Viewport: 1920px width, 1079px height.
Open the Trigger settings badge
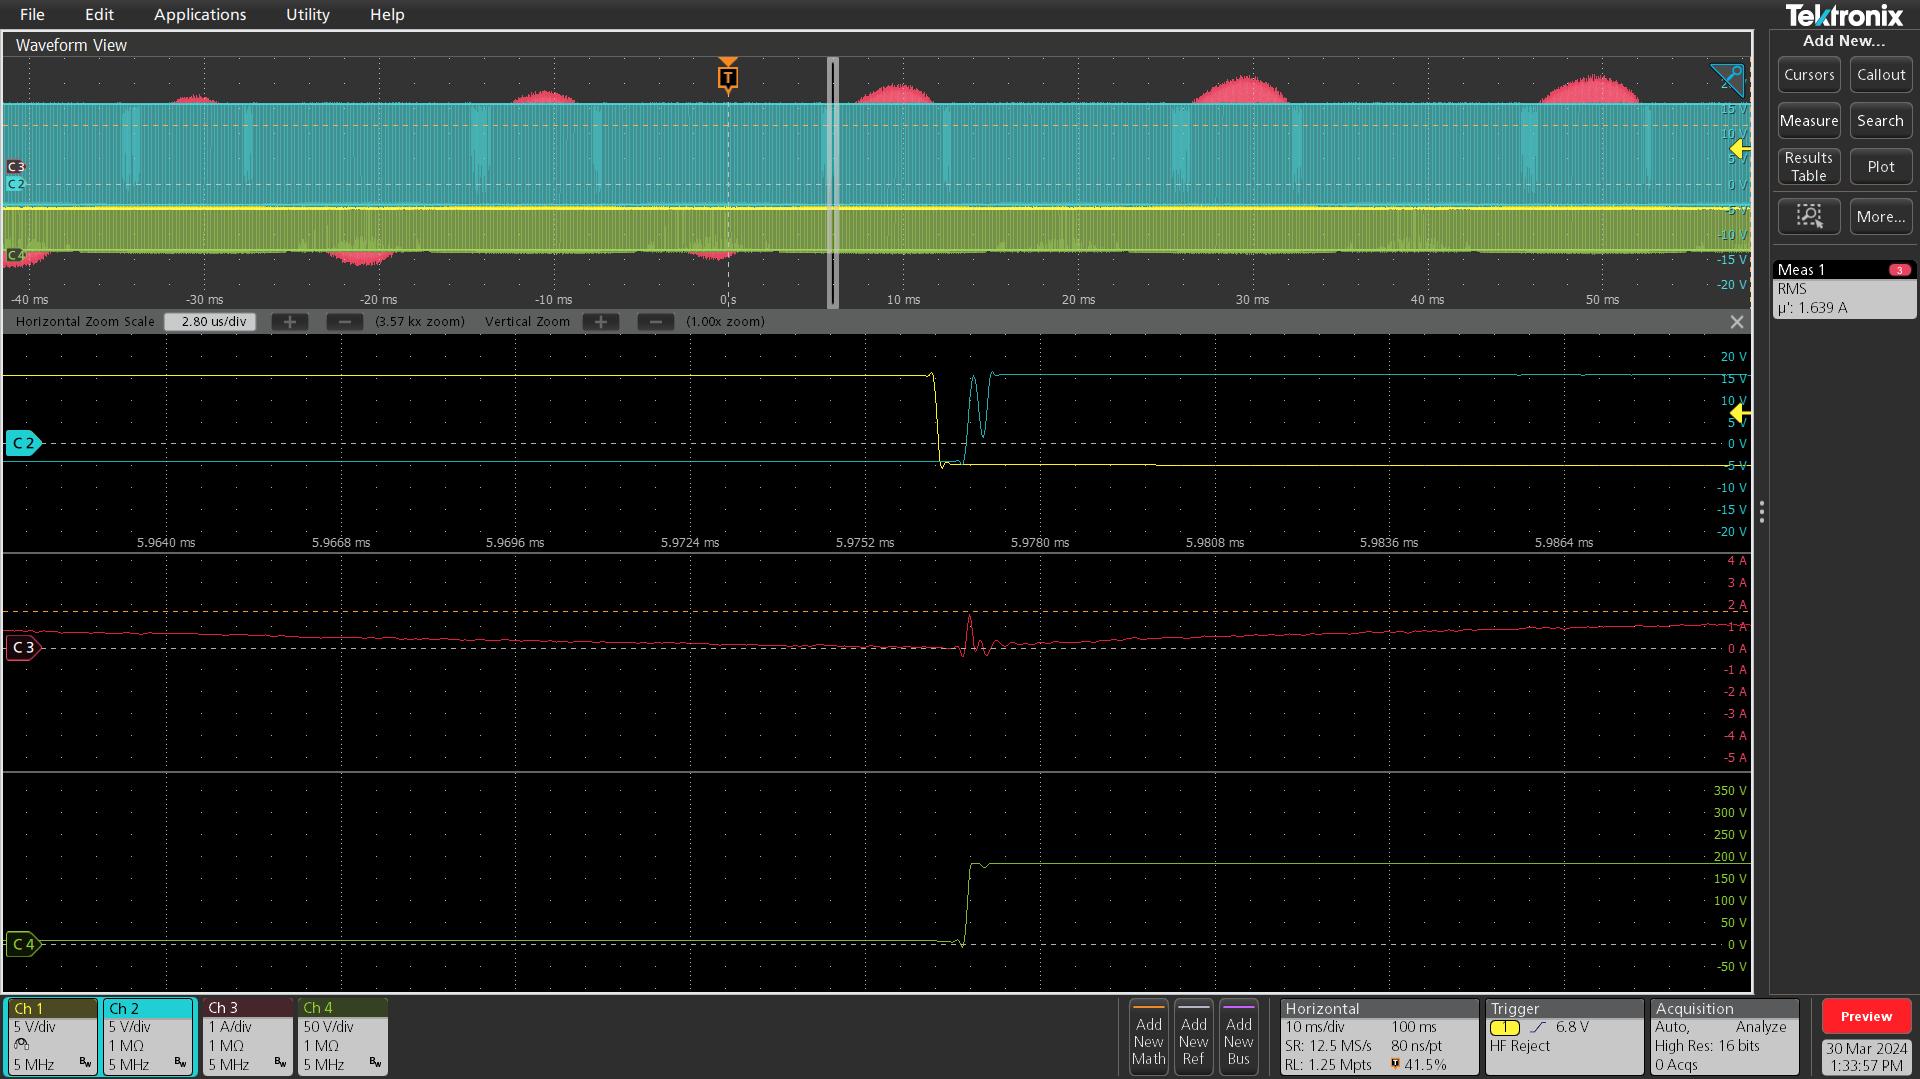click(1564, 1037)
